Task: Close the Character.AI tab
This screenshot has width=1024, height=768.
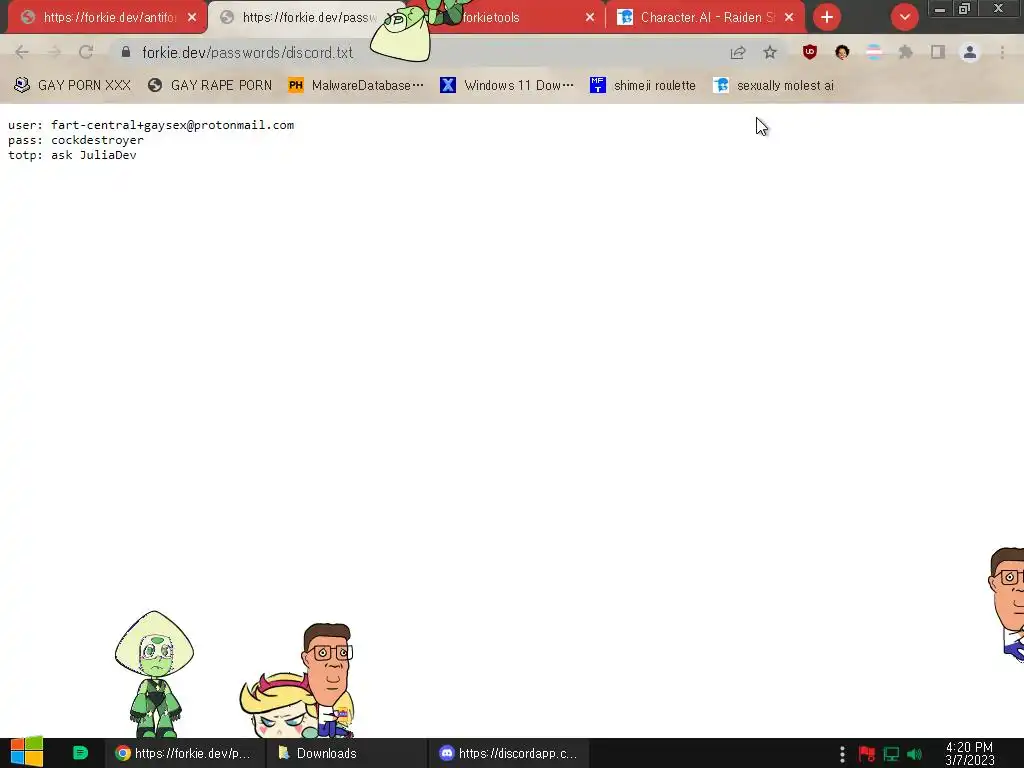Action: click(x=789, y=18)
